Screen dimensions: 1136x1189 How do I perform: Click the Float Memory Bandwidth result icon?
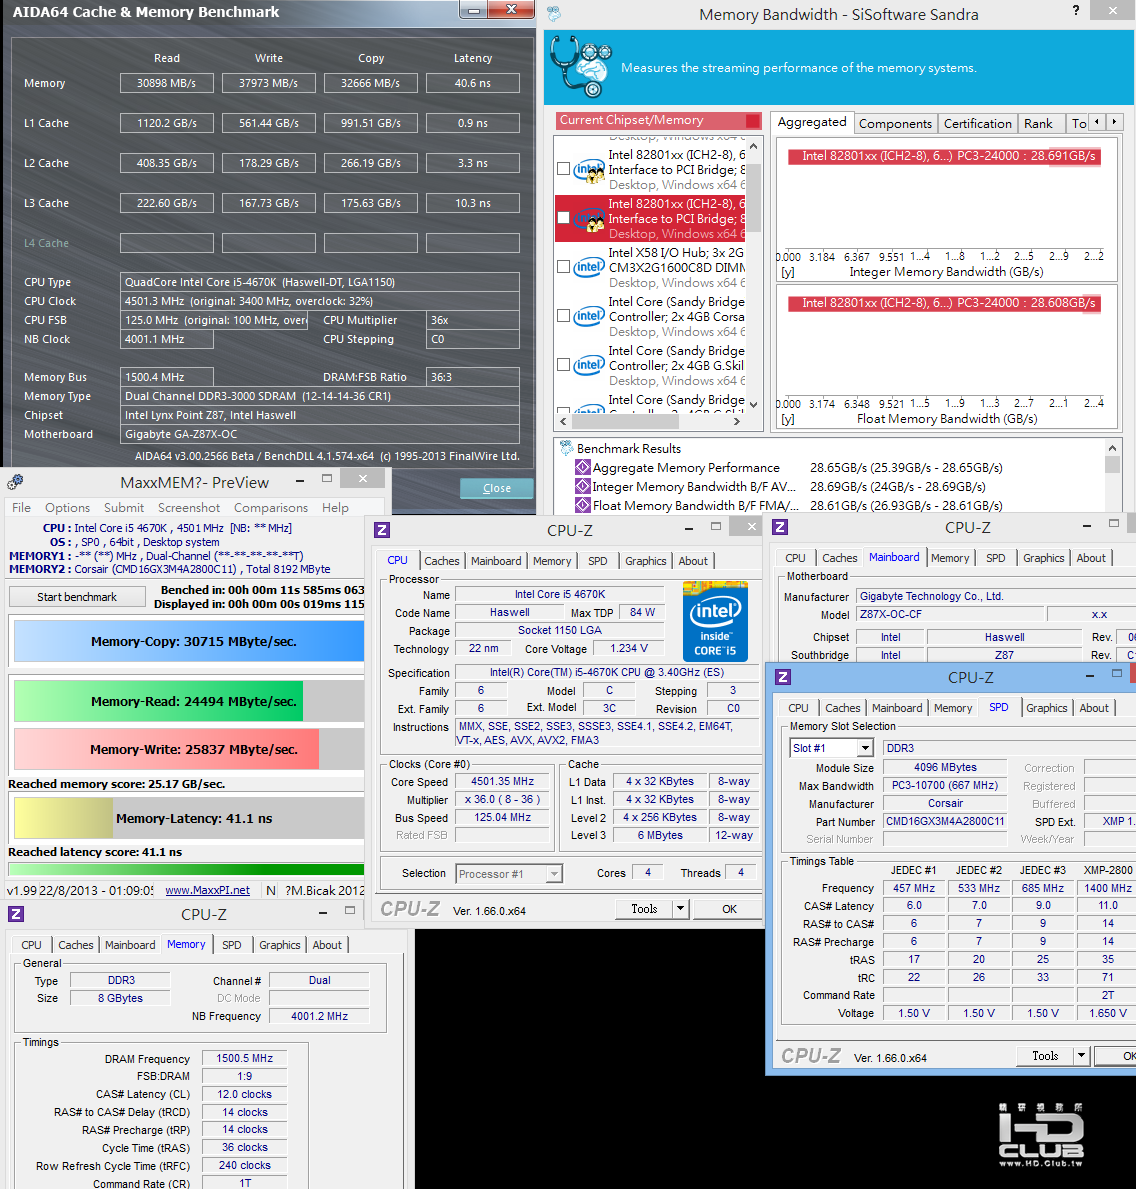(582, 505)
